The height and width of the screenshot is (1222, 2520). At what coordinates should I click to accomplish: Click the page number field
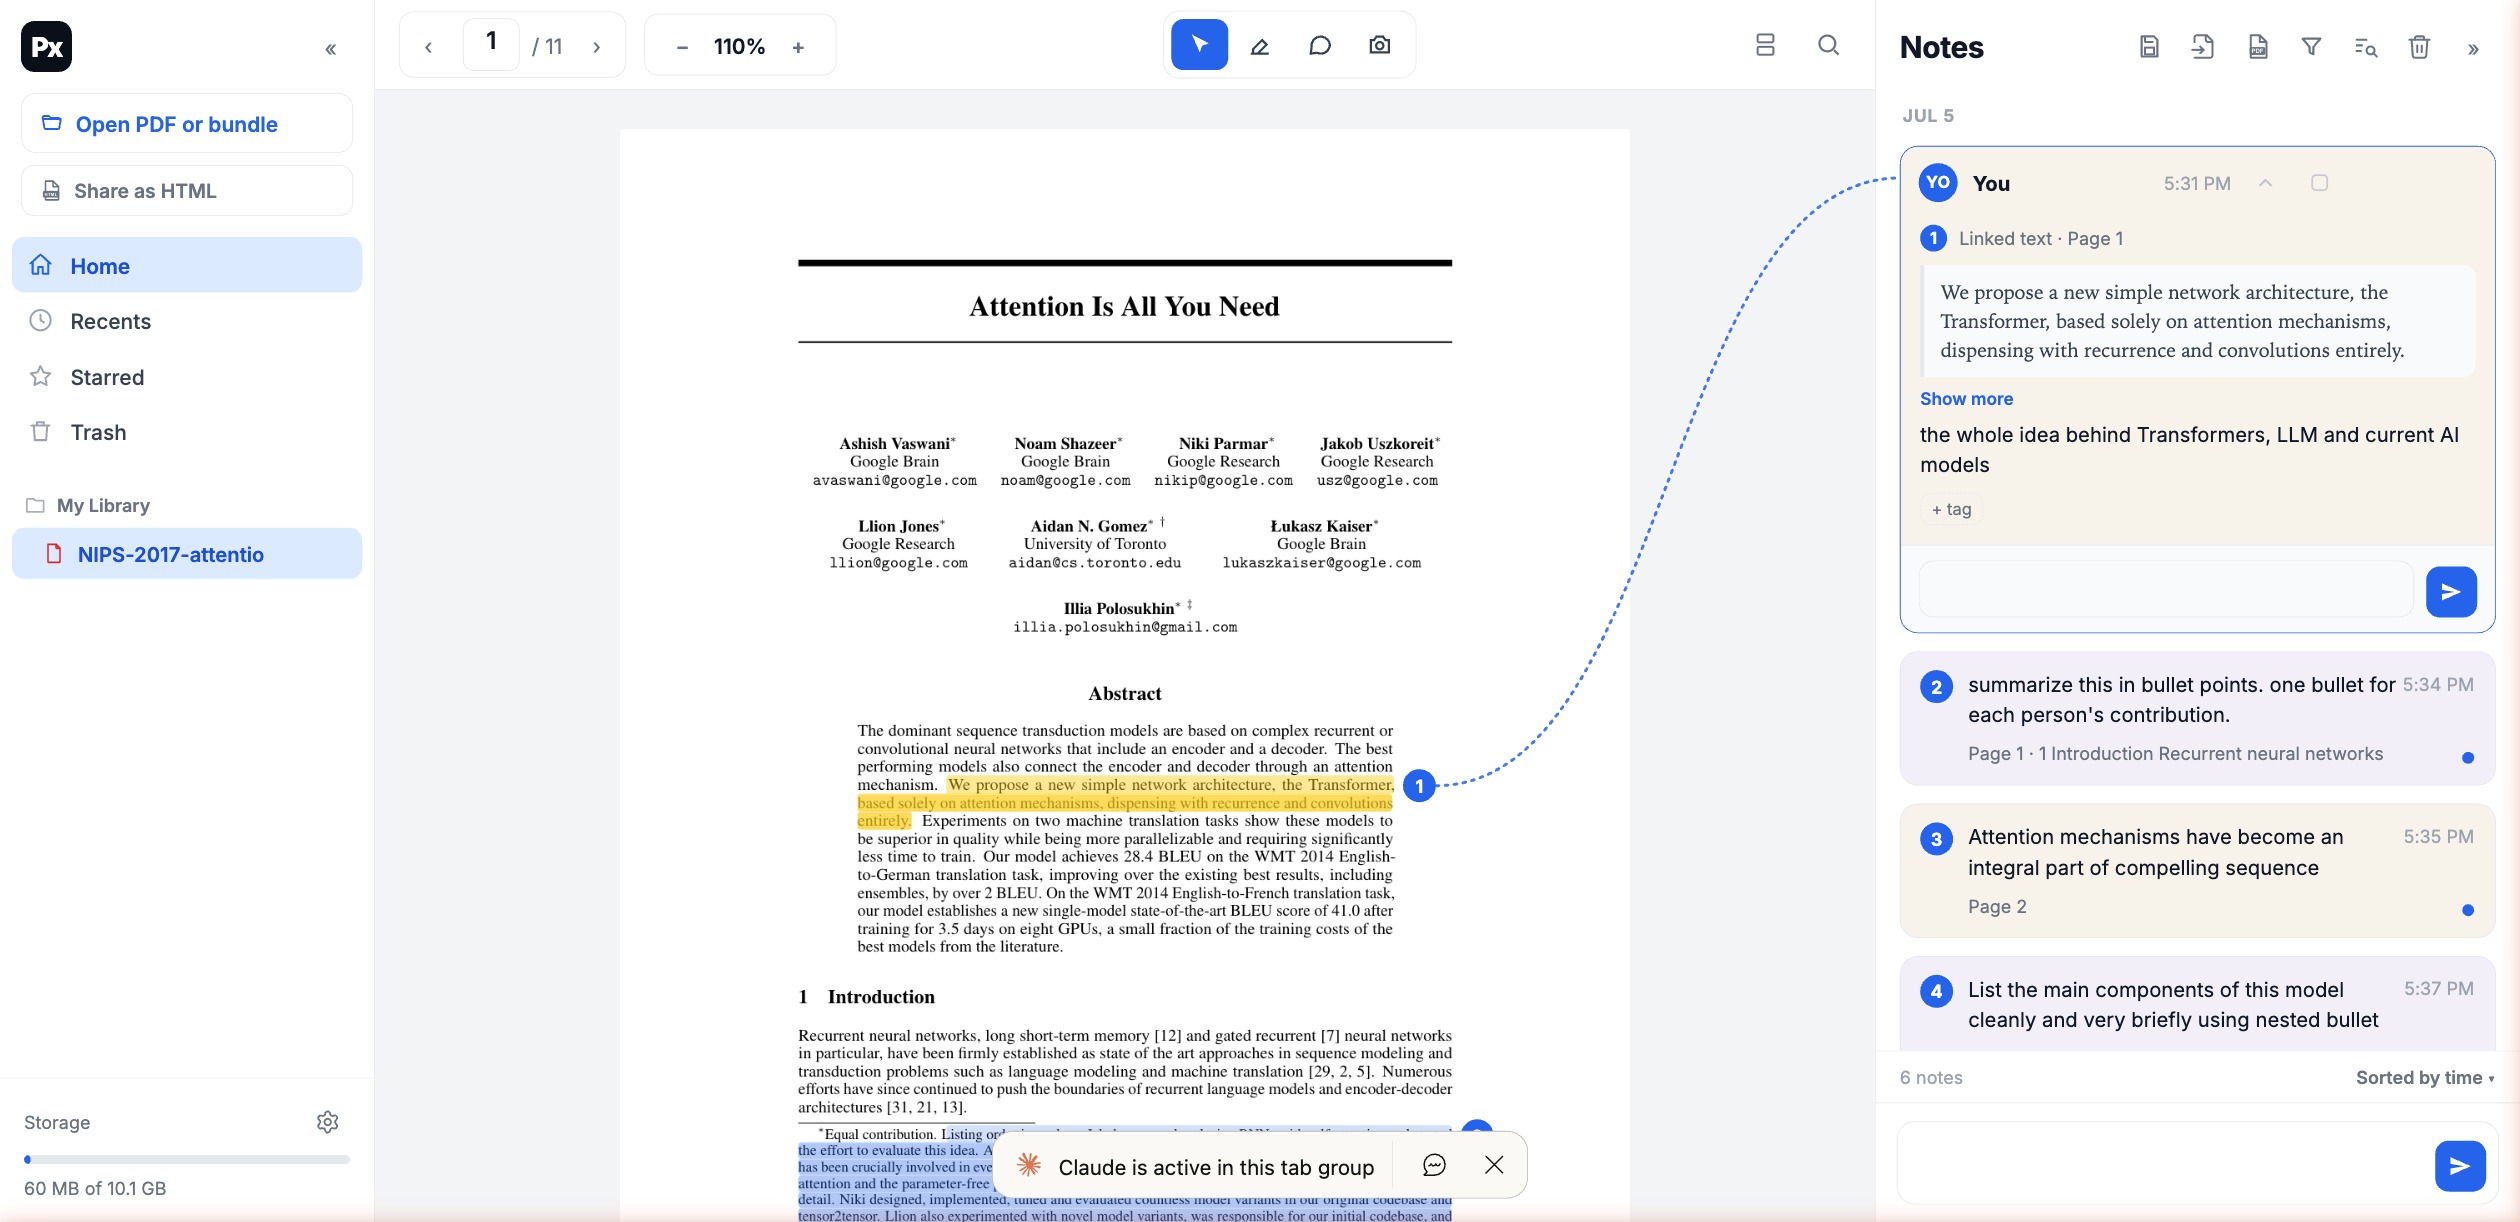tap(491, 44)
